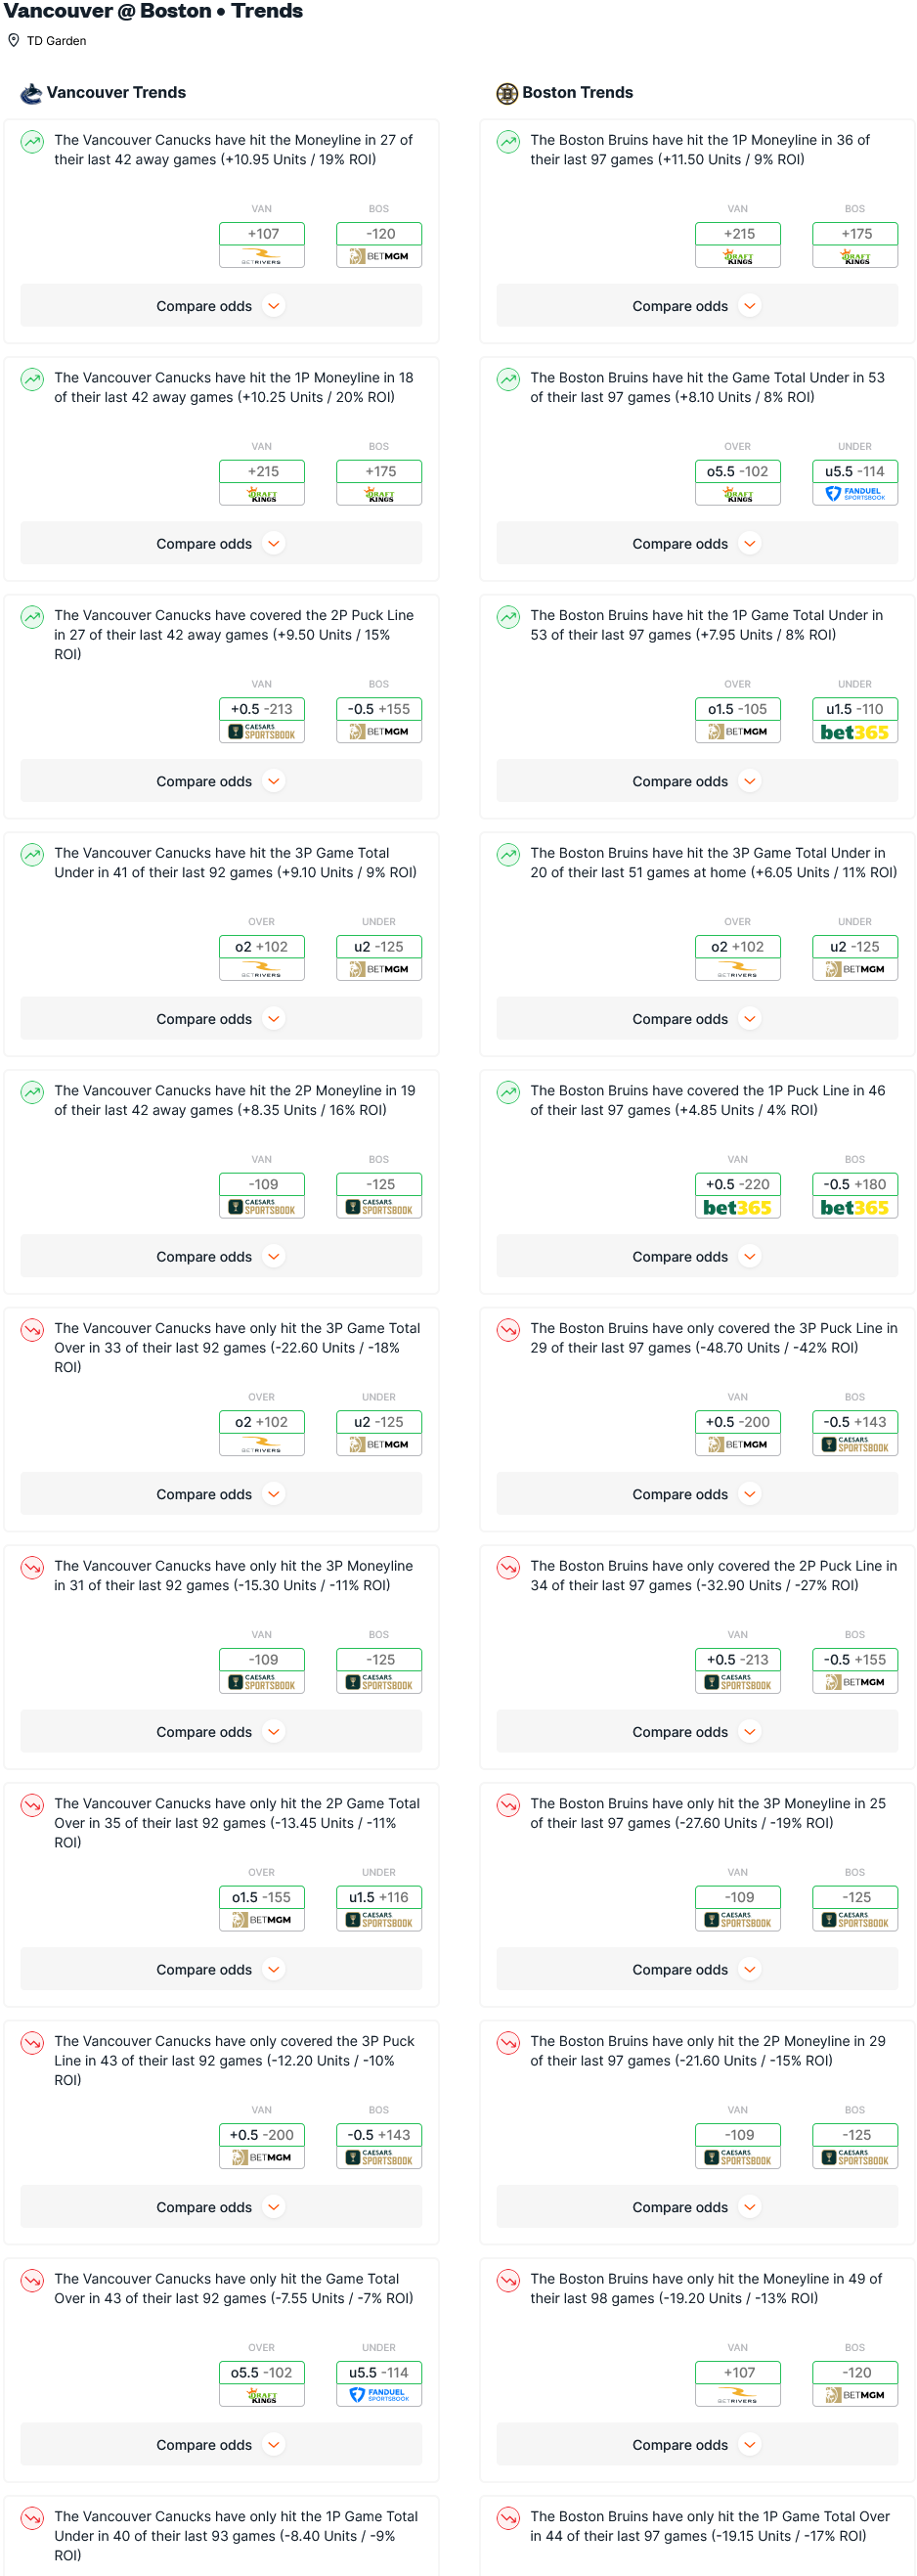Expand Compare odds under Bruins 3P Moneyline trend
The image size is (917, 2576).
pyautogui.click(x=697, y=1970)
